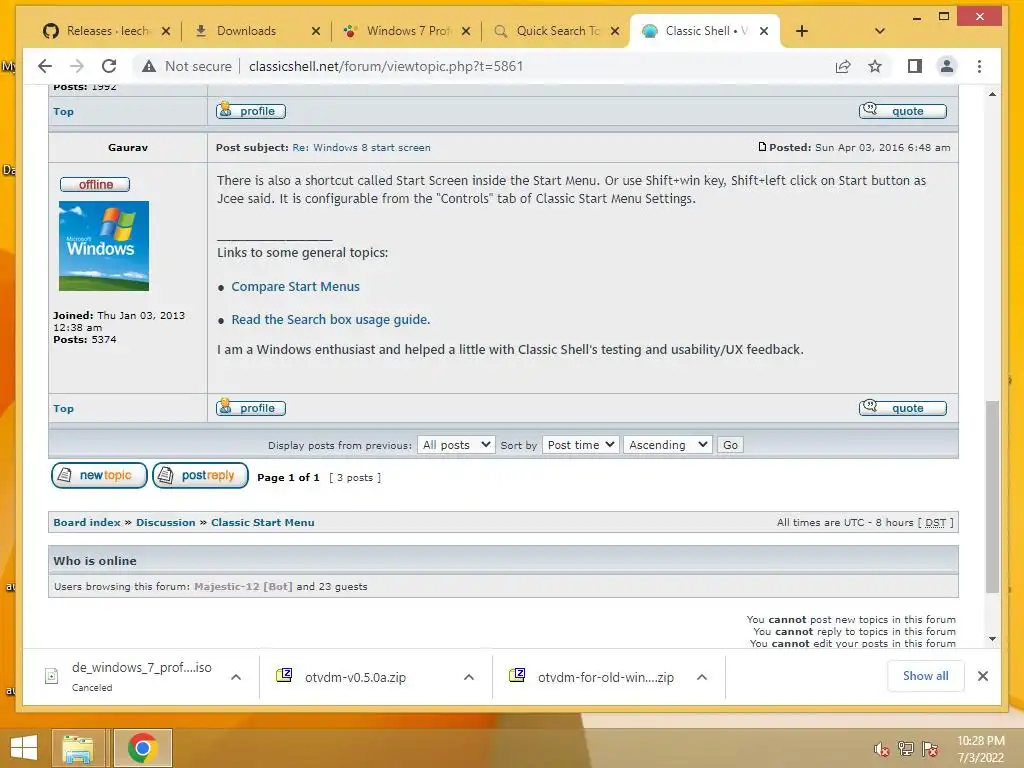Click the Not secure warning icon
The image size is (1024, 768).
149,66
